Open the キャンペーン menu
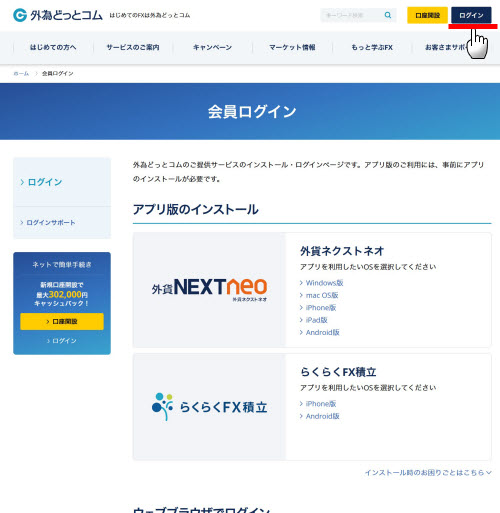 coord(213,47)
